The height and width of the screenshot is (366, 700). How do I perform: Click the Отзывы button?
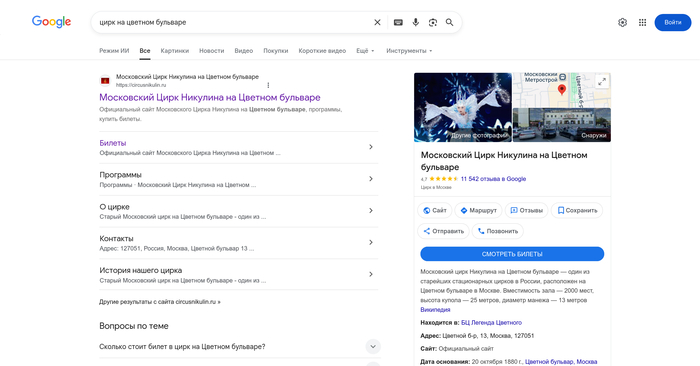coord(526,210)
